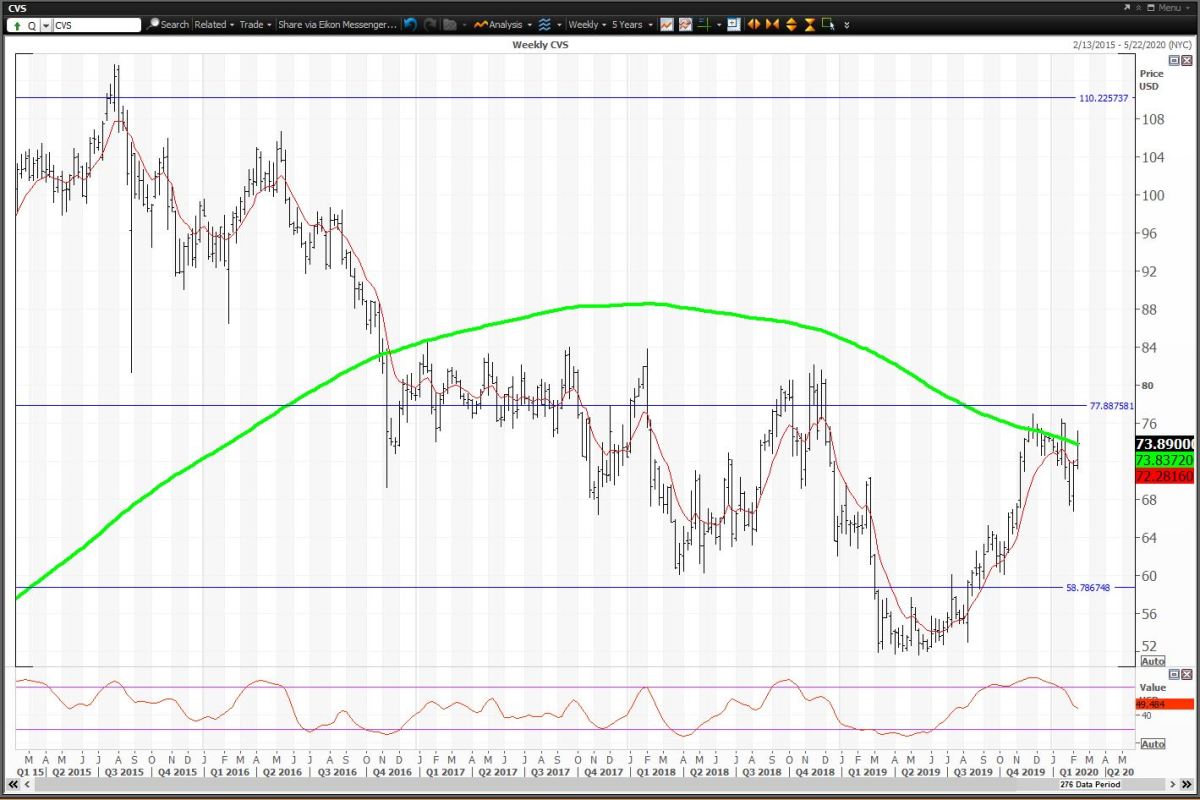Close the indicator sub-panel
1200x800 pixels.
tap(1187, 674)
